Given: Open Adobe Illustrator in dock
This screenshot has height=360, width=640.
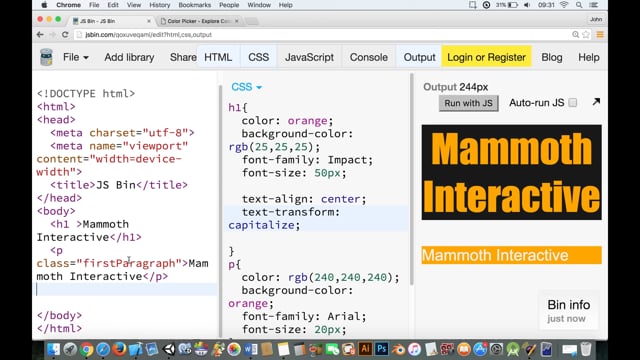Looking at the screenshot, I should click(x=365, y=349).
